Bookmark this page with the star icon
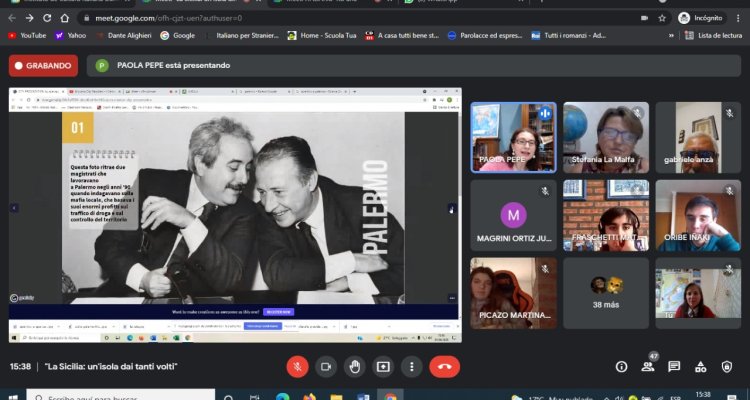This screenshot has height=400, width=750. coord(662,18)
